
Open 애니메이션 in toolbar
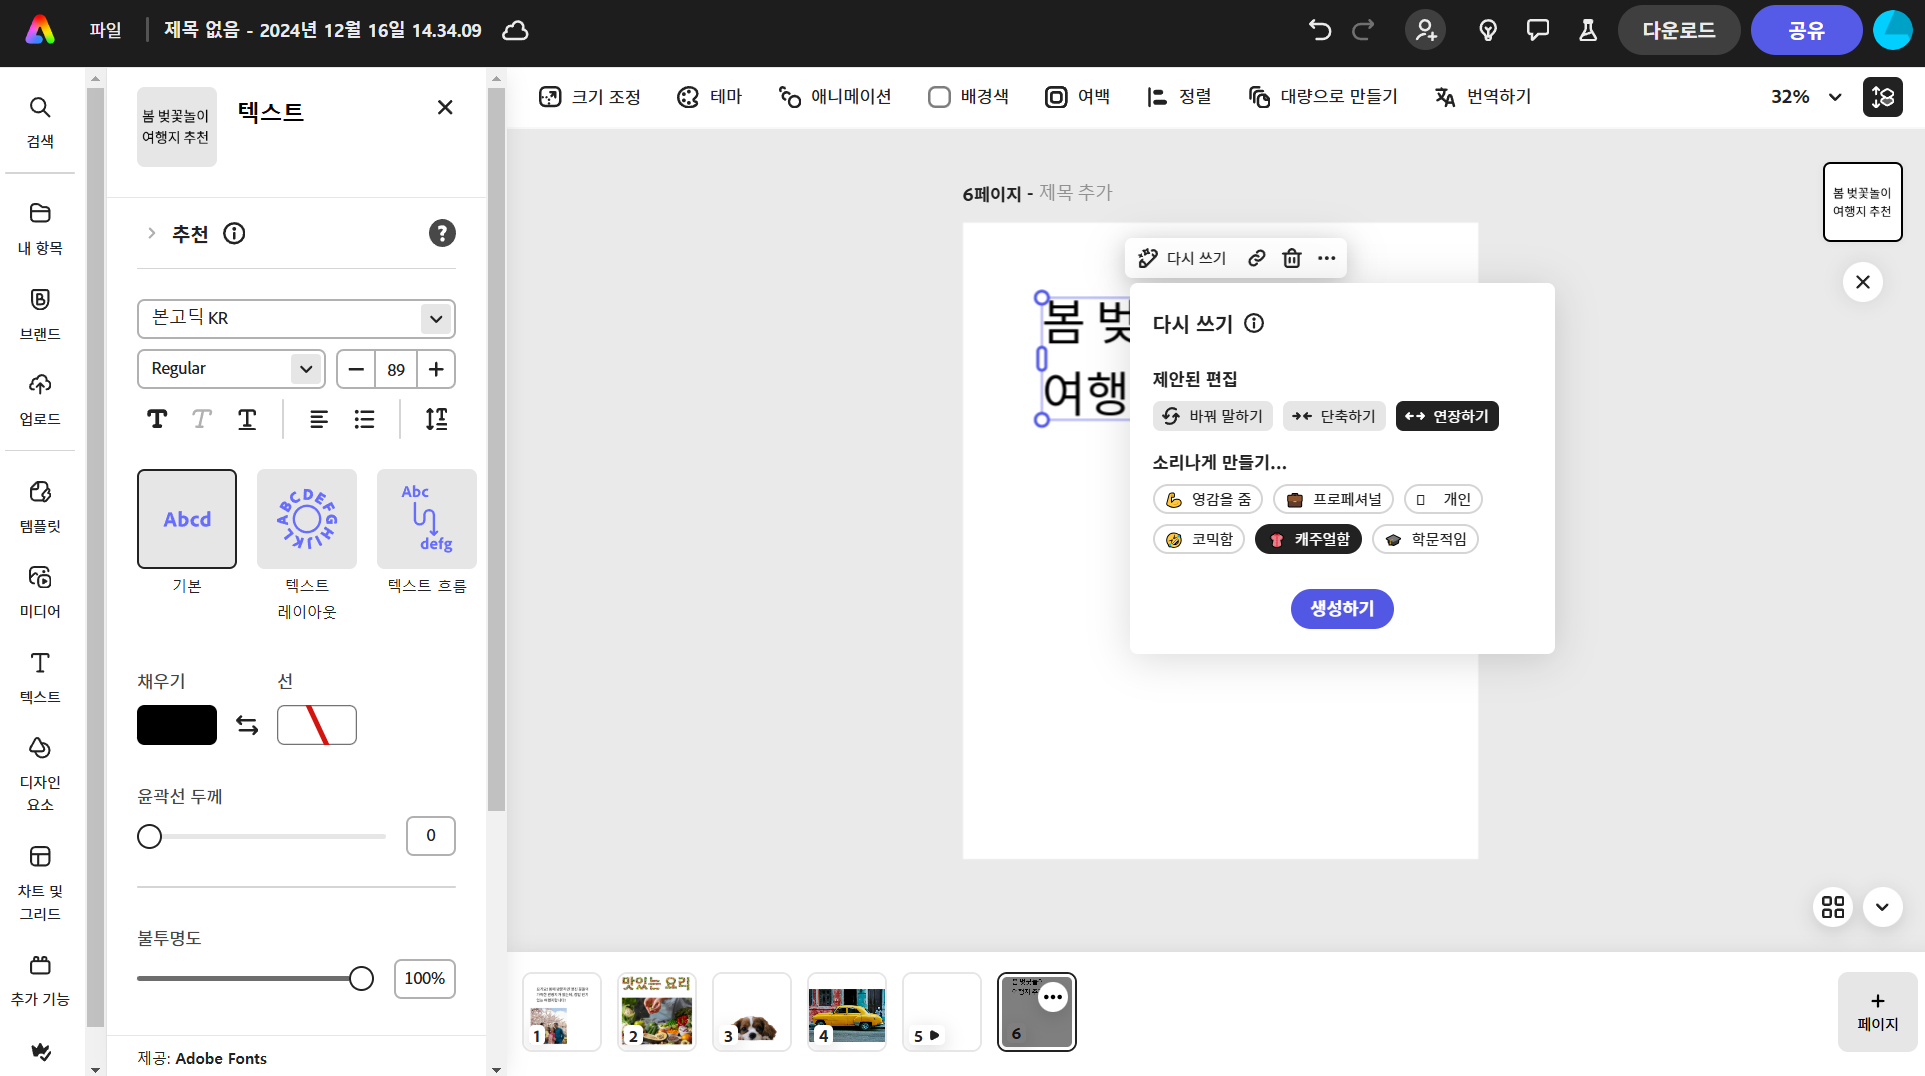coord(835,97)
